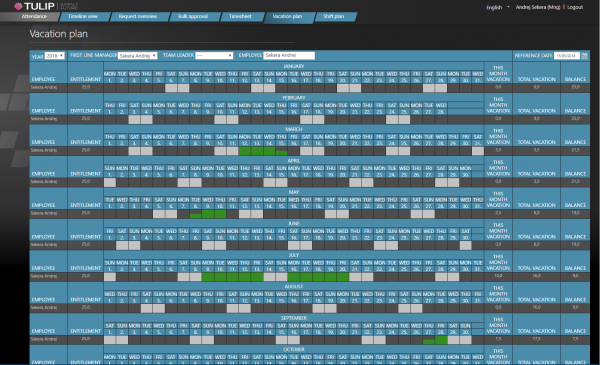Open the Year dropdown
Screen dimensions: 600x365
tap(54, 56)
